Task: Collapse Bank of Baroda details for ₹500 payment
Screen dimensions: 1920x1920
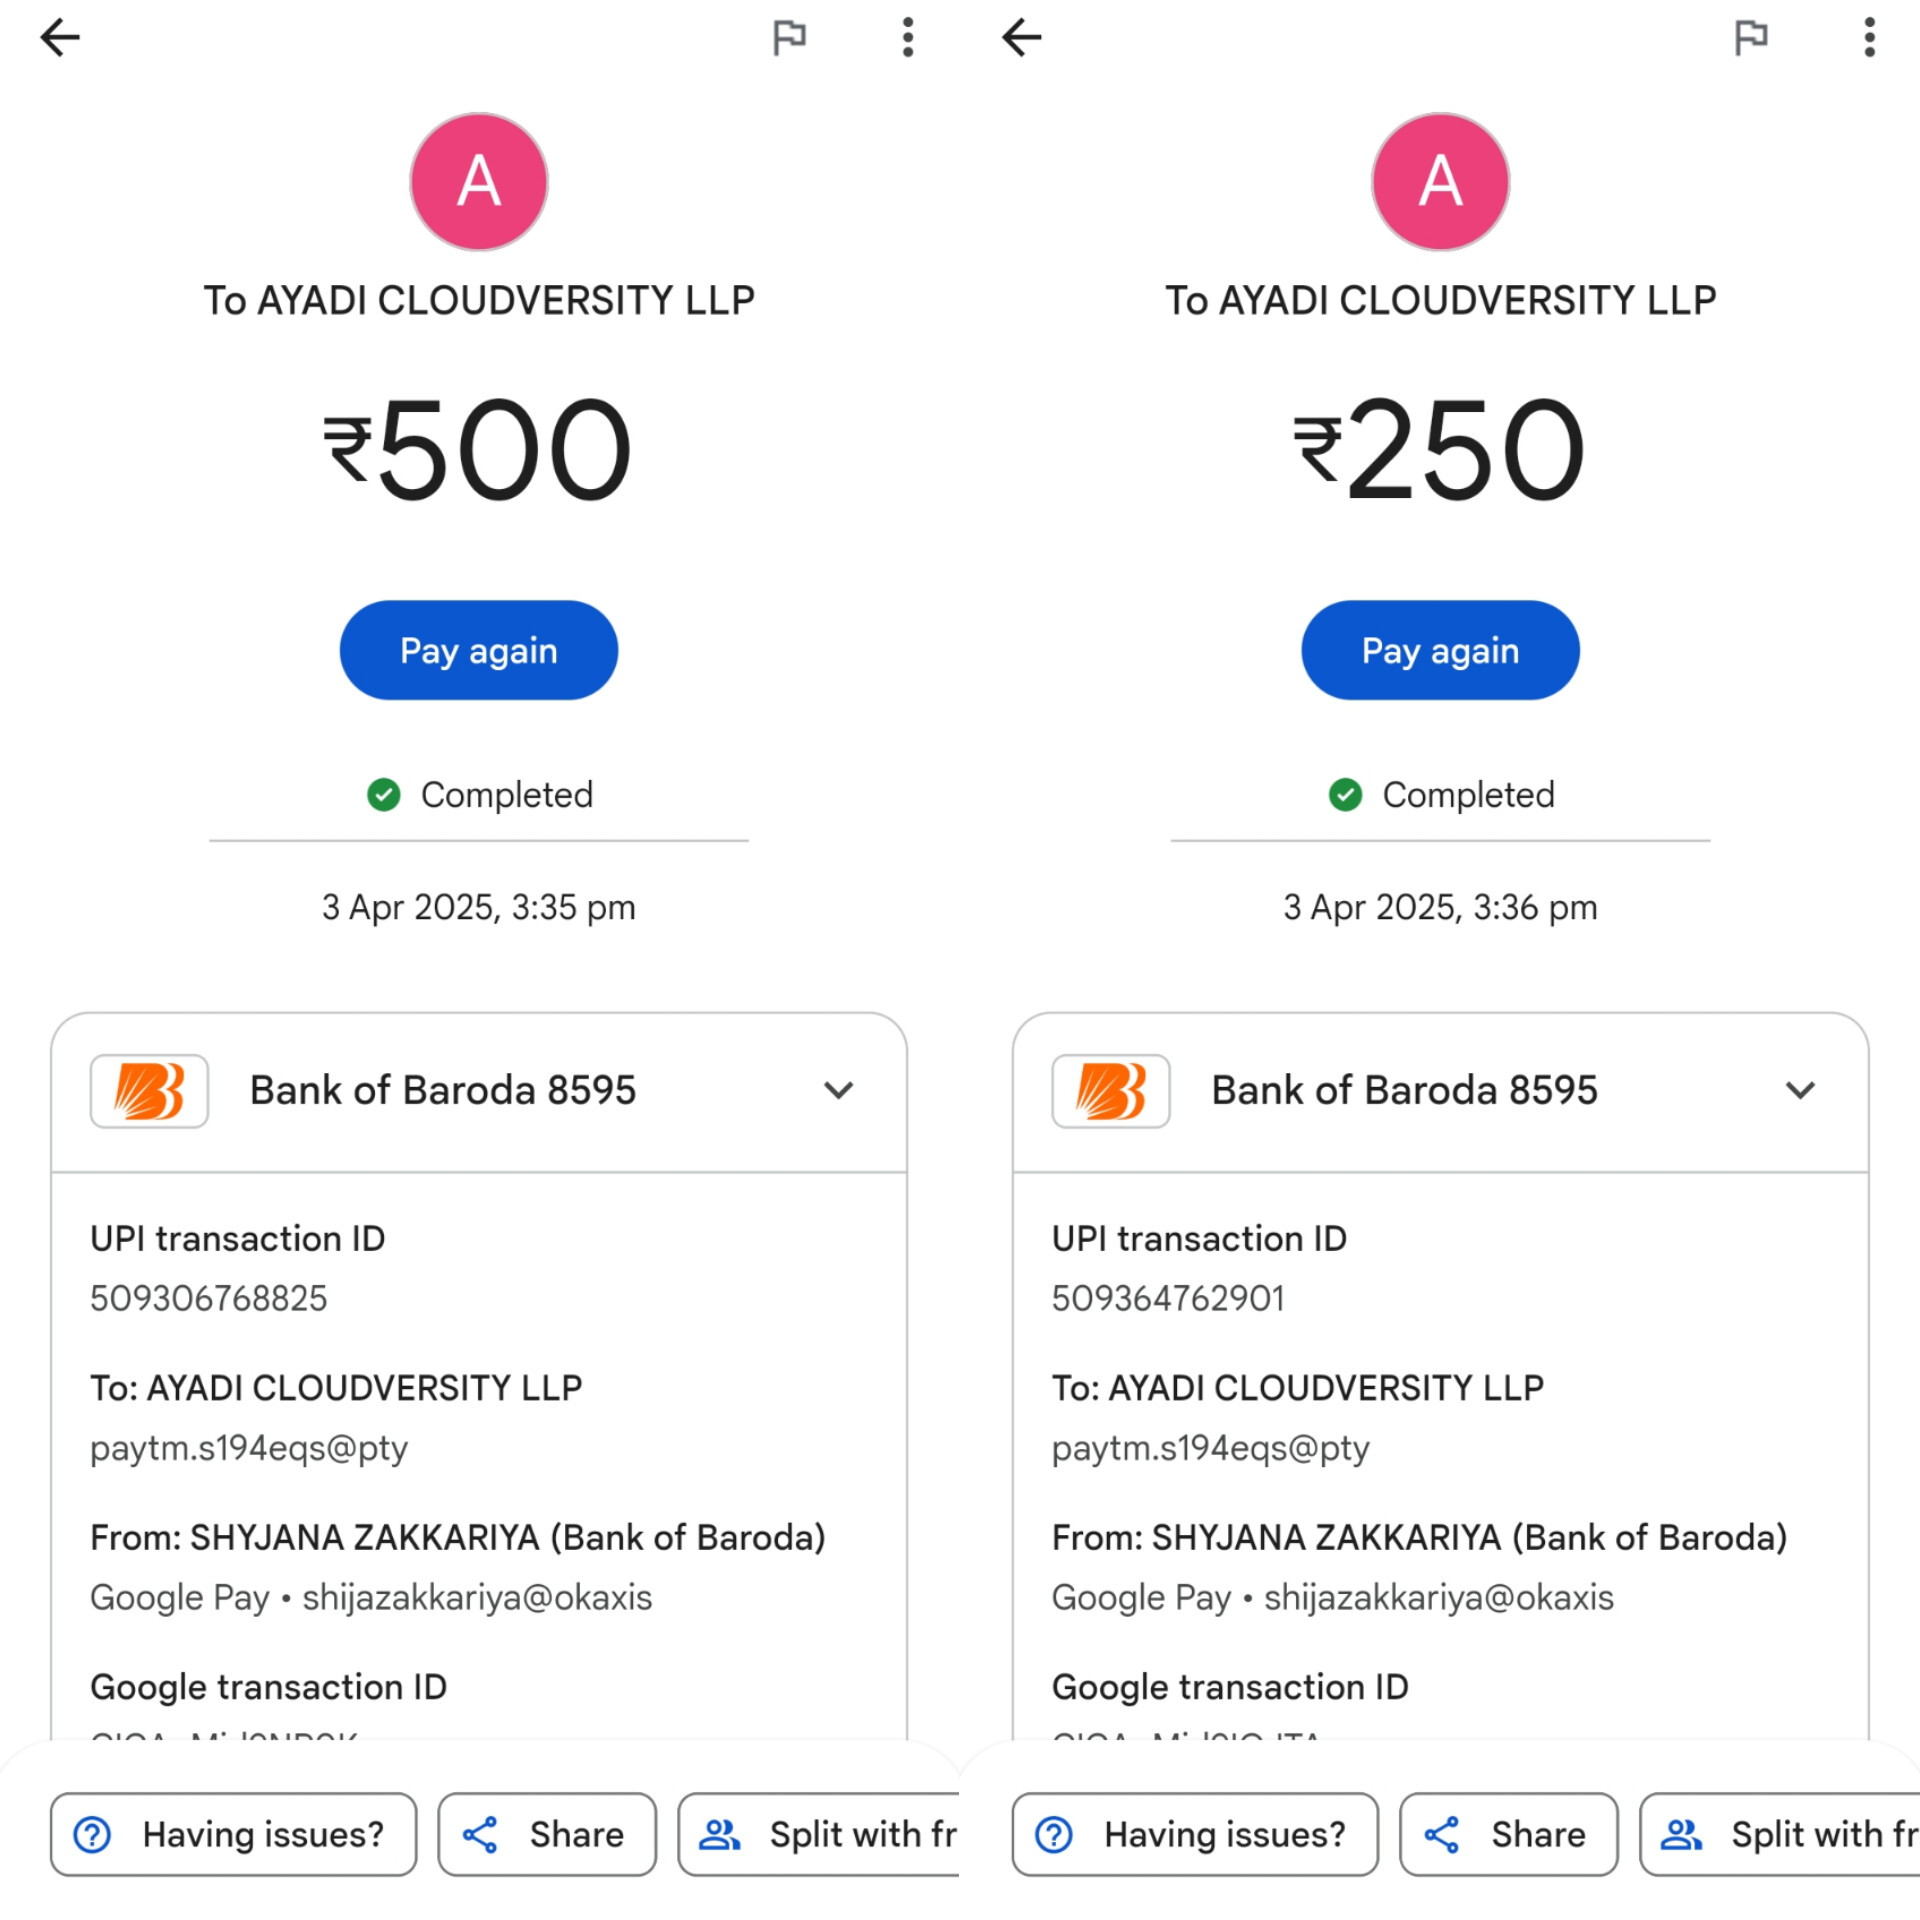Action: [838, 1090]
